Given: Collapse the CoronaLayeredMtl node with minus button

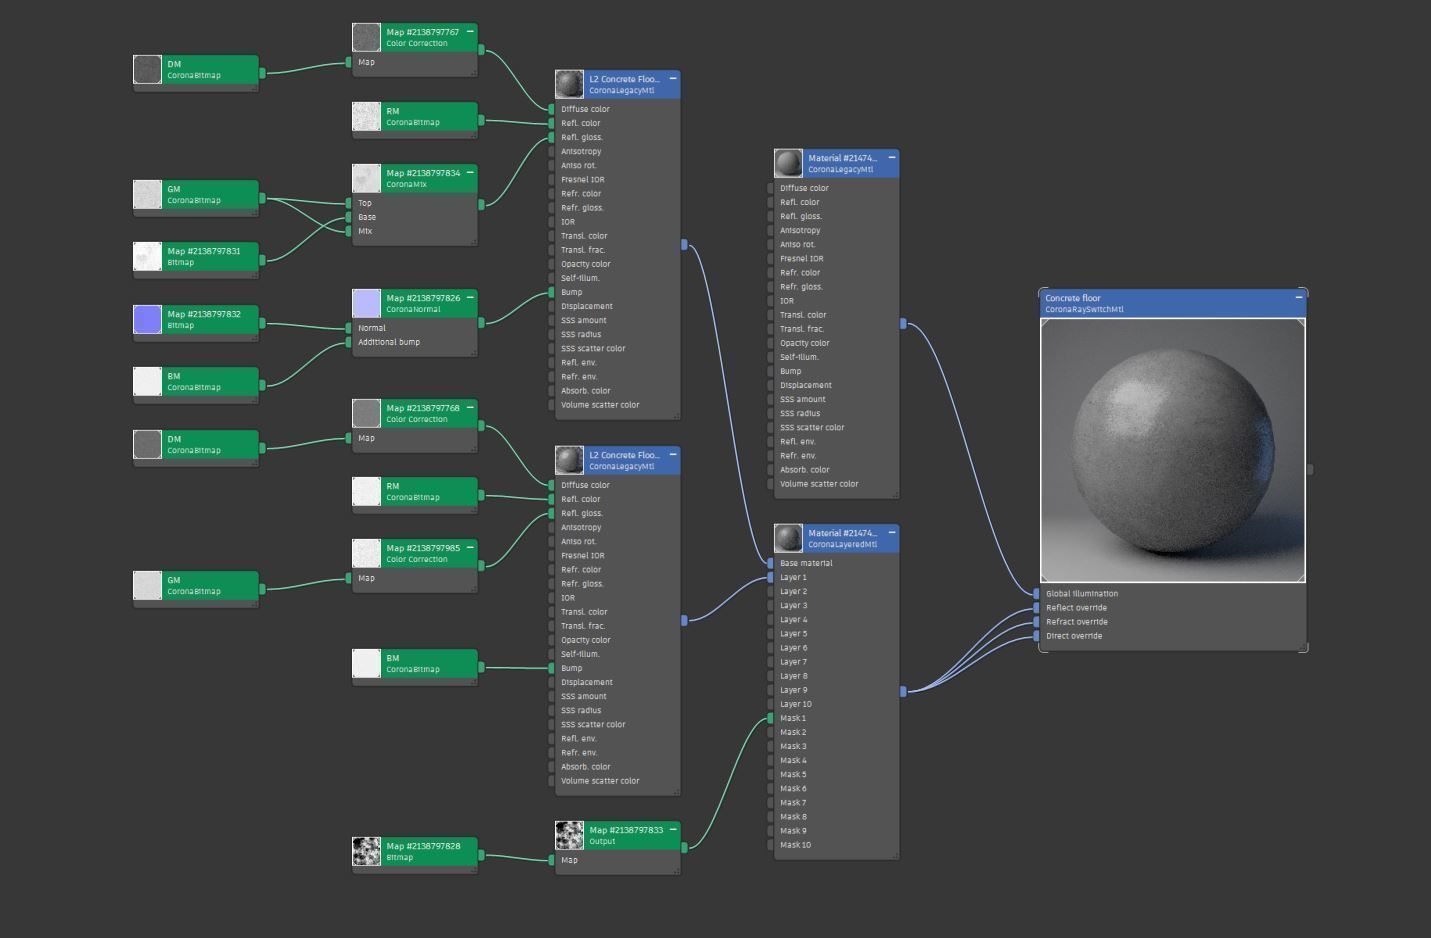Looking at the screenshot, I should click(x=892, y=532).
